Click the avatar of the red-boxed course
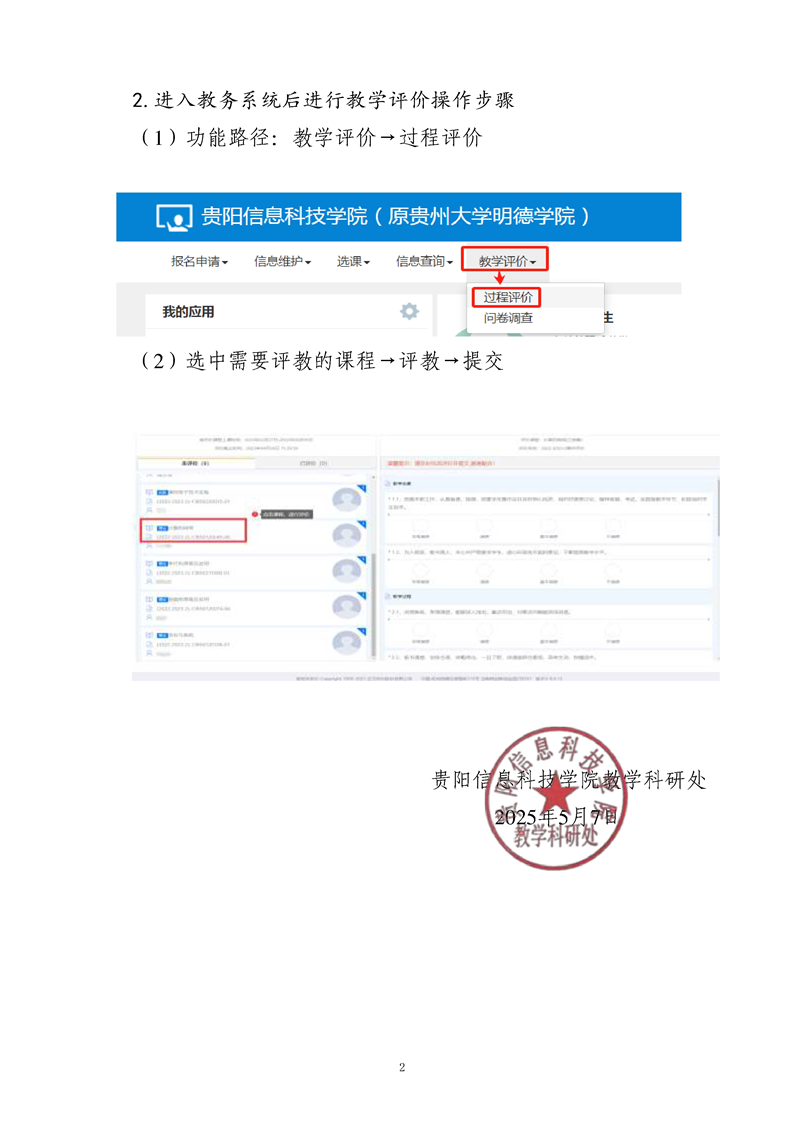 click(347, 534)
